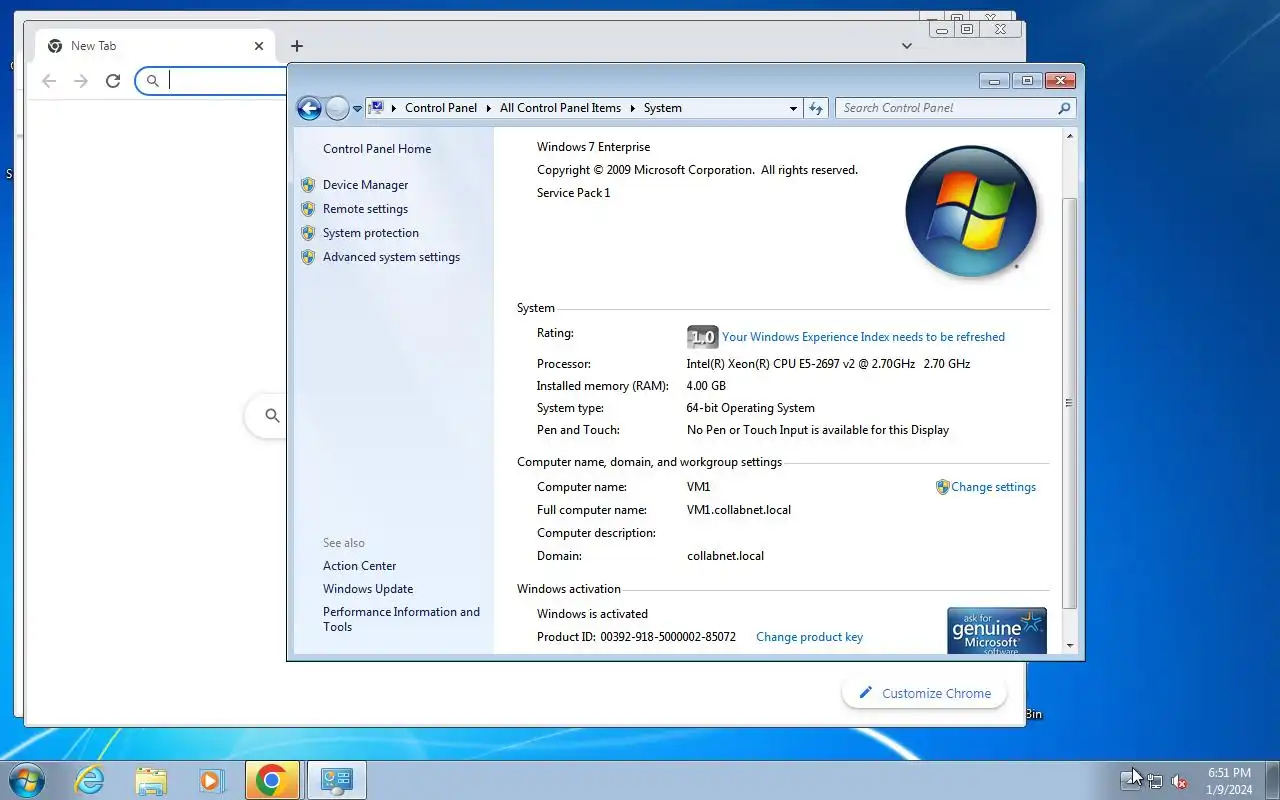This screenshot has width=1280, height=800.
Task: Click VM1.collabnet.local full computer name
Action: [739, 510]
